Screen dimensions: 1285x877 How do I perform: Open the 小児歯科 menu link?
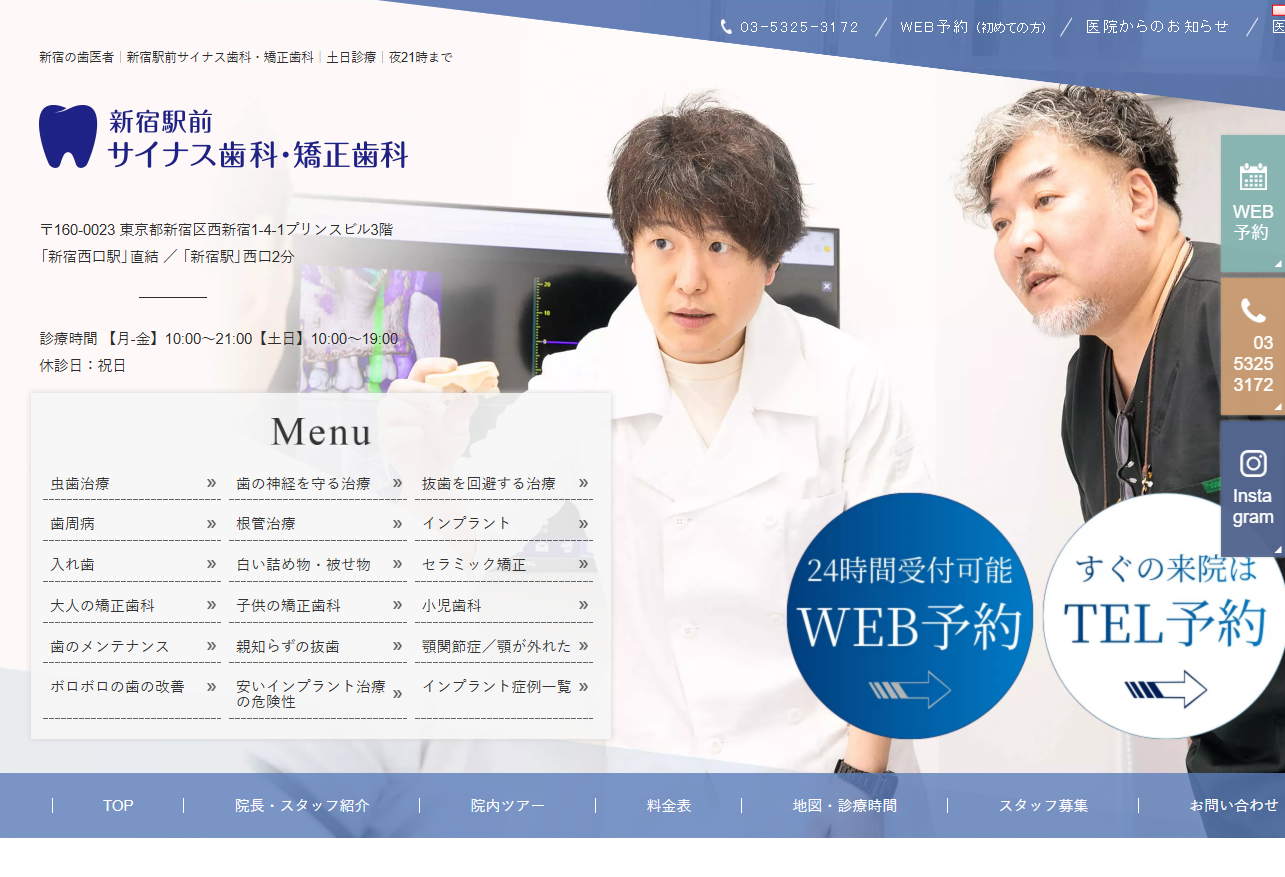click(452, 606)
